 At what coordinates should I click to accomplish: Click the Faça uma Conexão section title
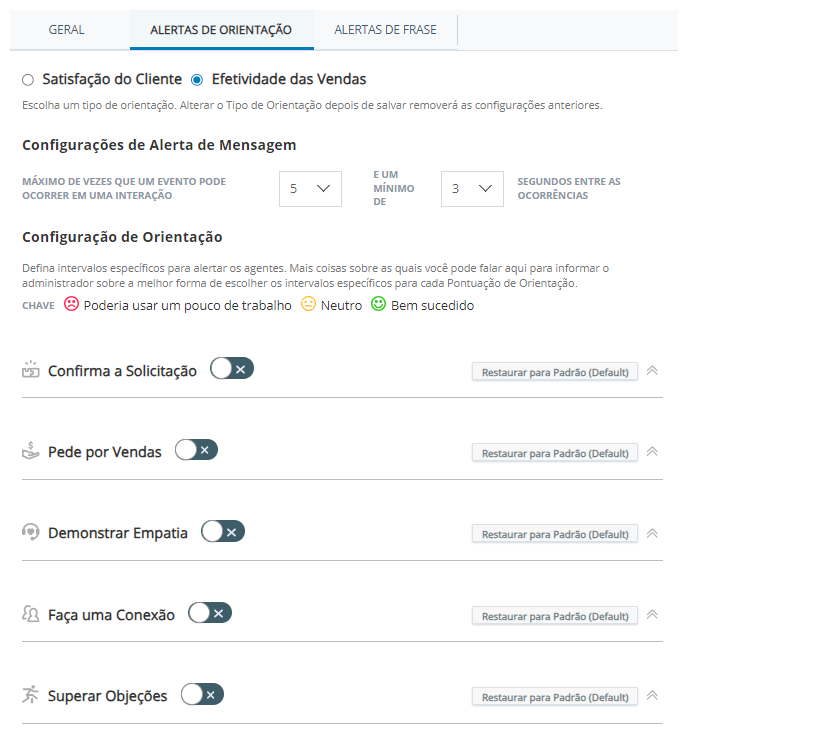[111, 615]
